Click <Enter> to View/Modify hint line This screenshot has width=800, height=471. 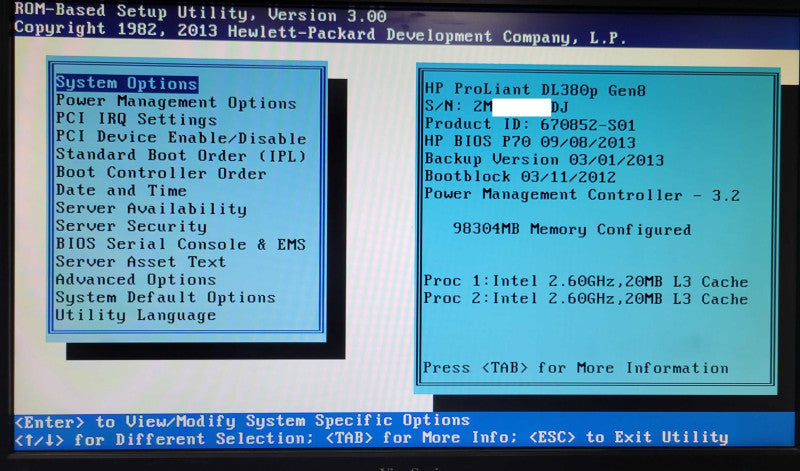[242, 421]
